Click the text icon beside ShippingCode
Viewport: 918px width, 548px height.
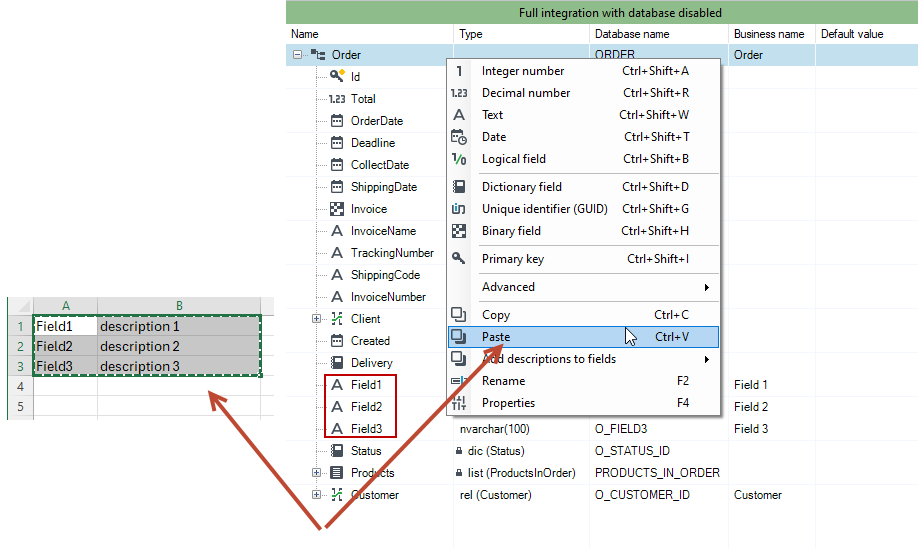(x=337, y=275)
